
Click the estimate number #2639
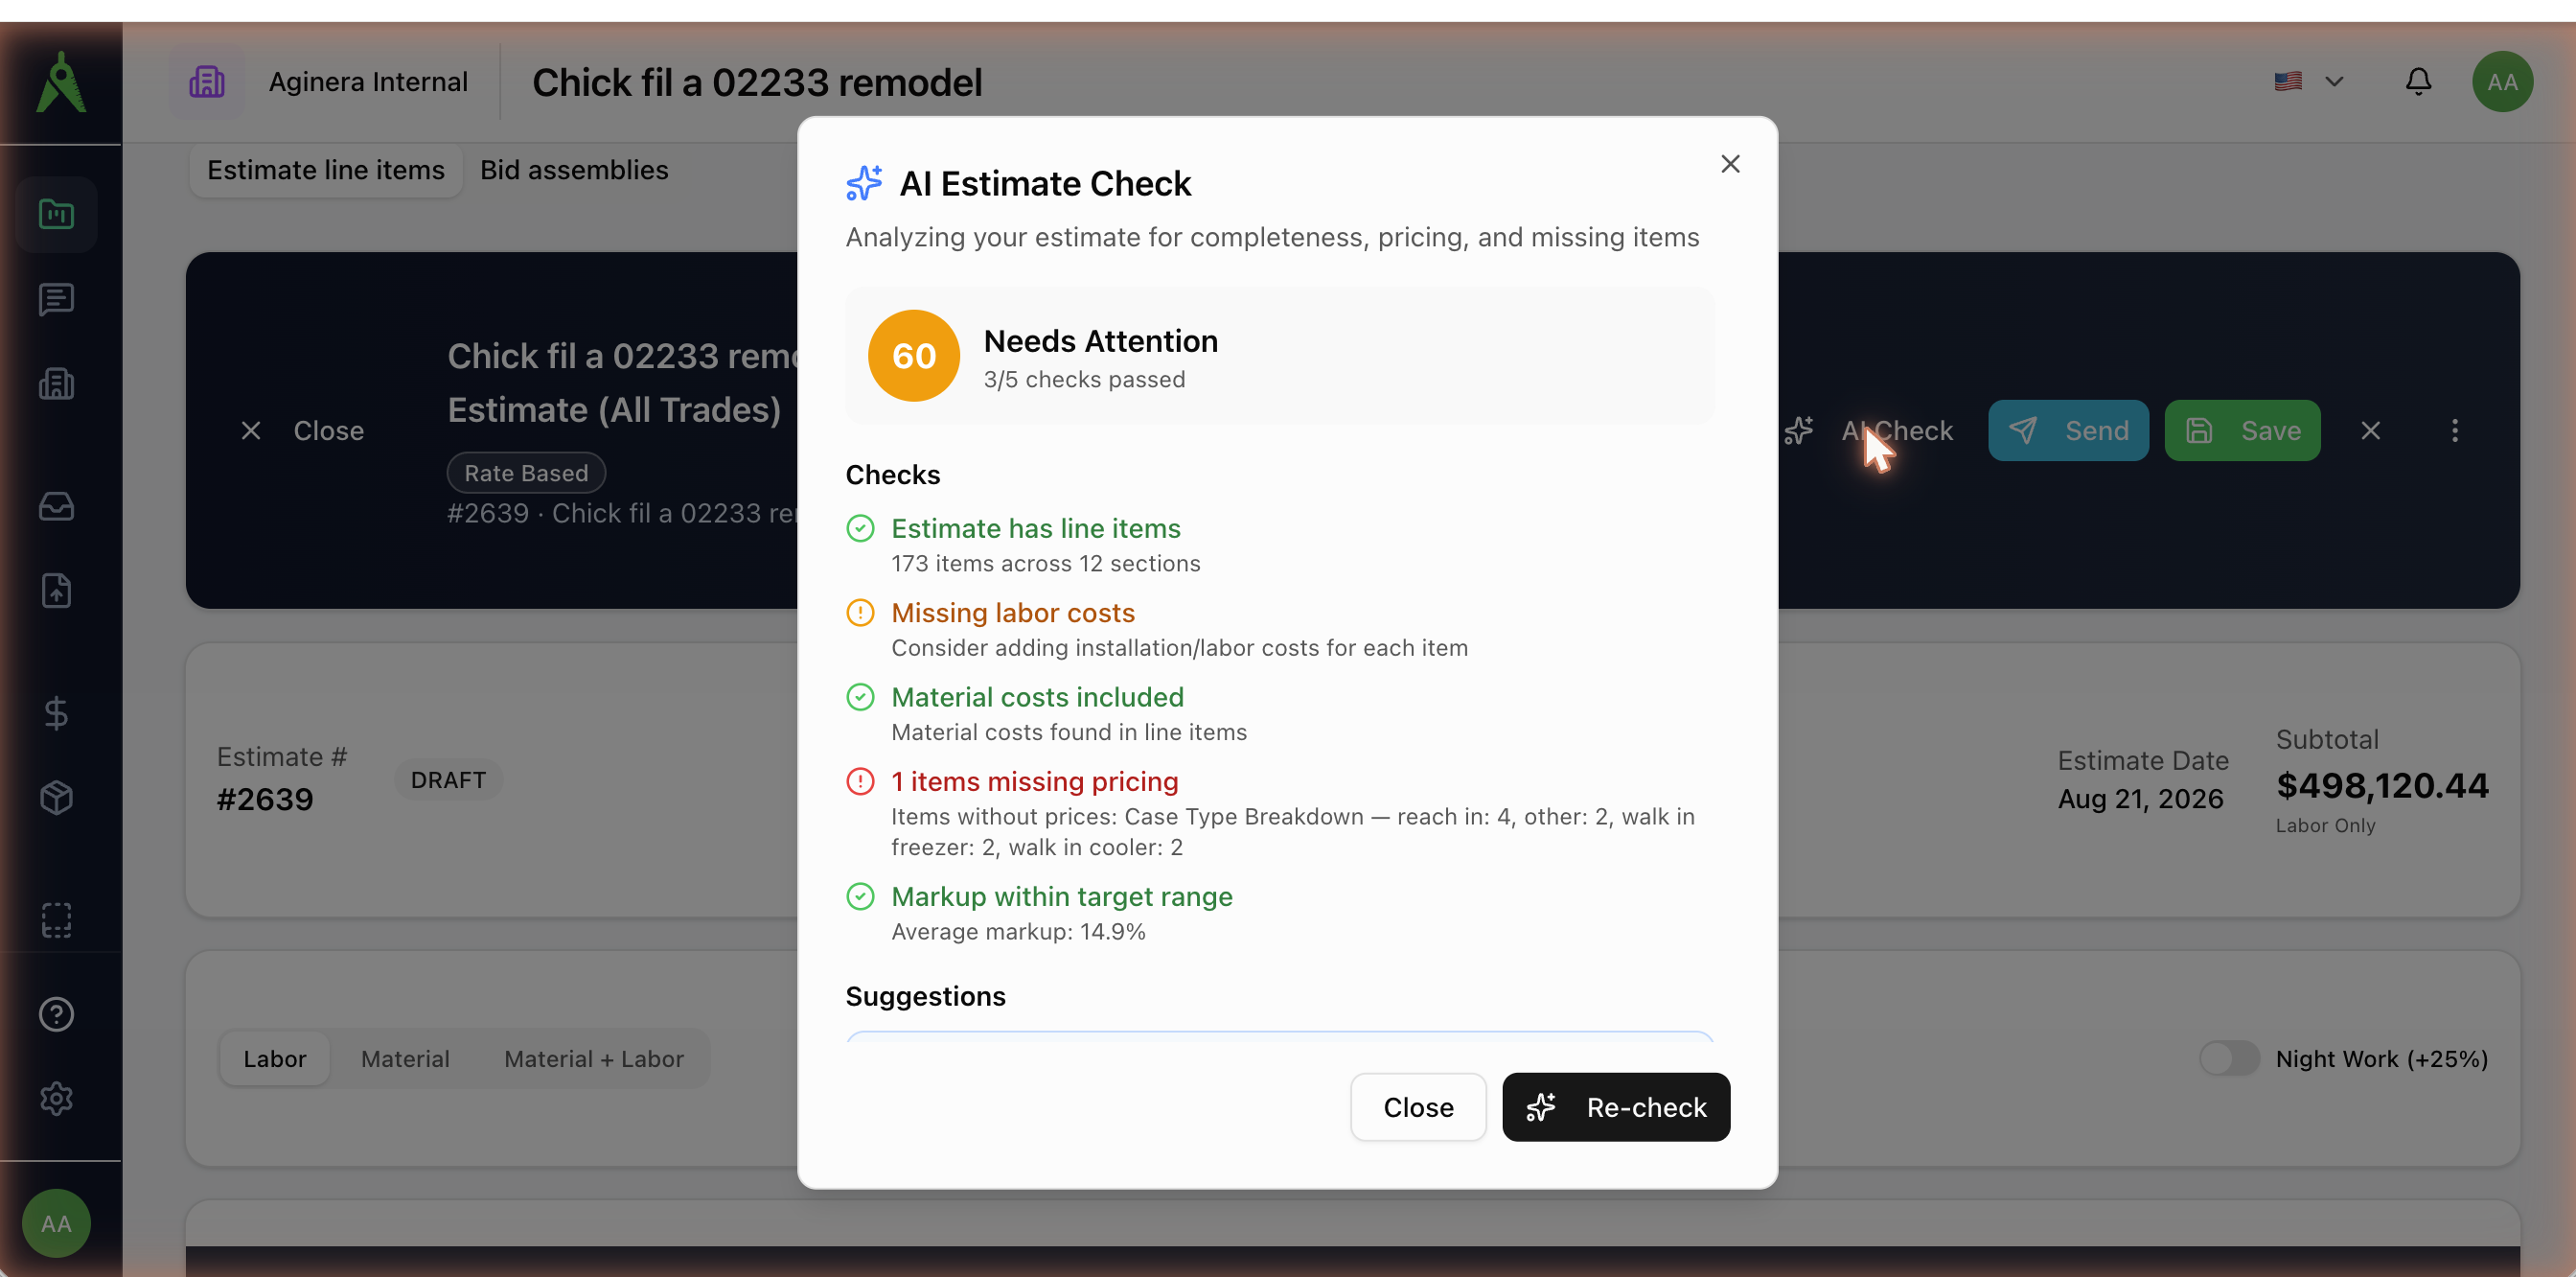[265, 798]
